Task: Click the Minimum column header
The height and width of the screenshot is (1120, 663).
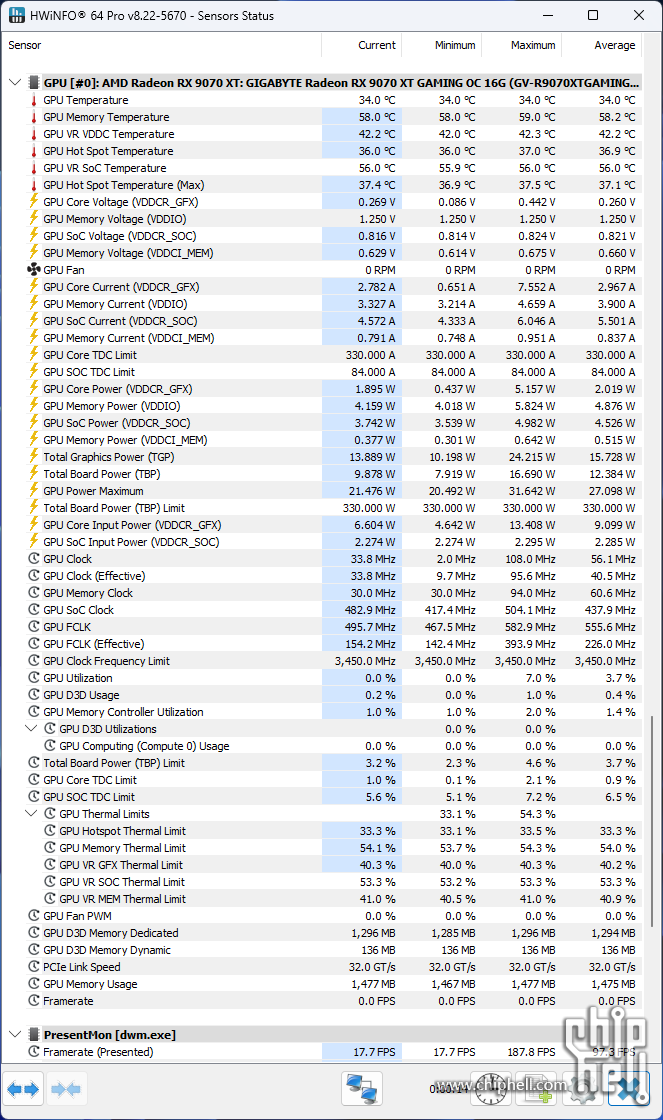Action: 442,45
